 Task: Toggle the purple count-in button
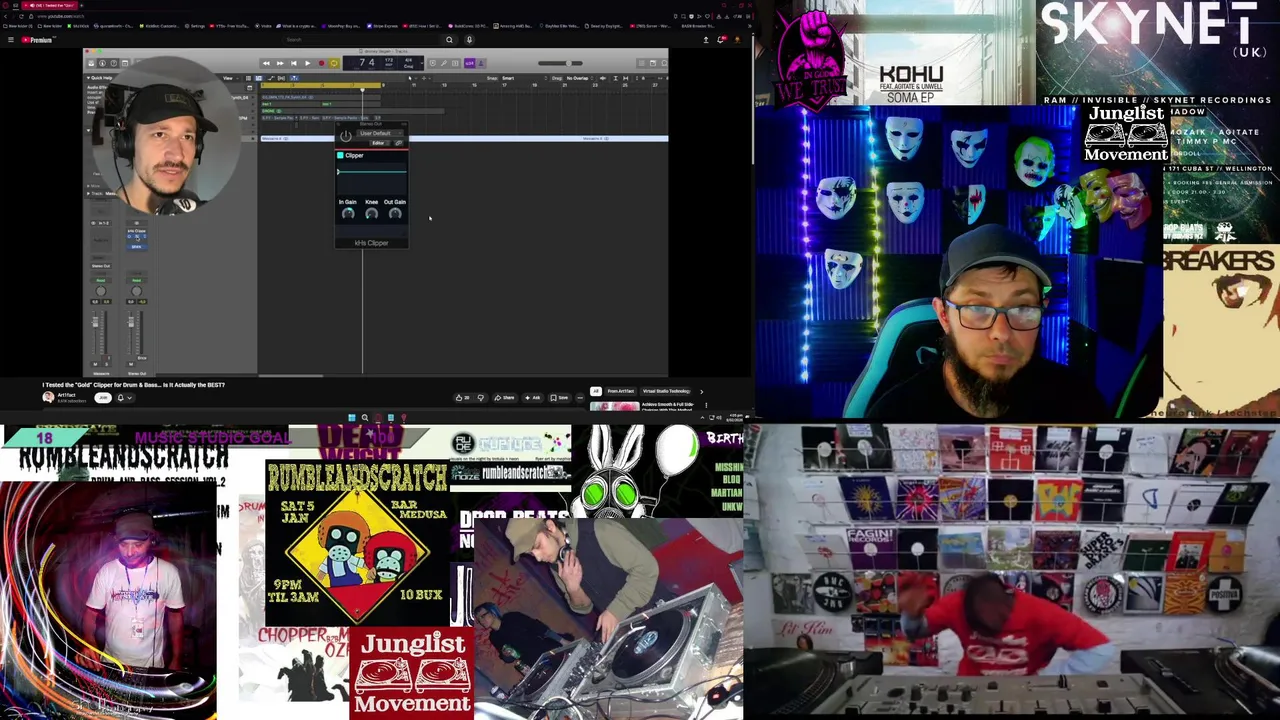[x=469, y=63]
